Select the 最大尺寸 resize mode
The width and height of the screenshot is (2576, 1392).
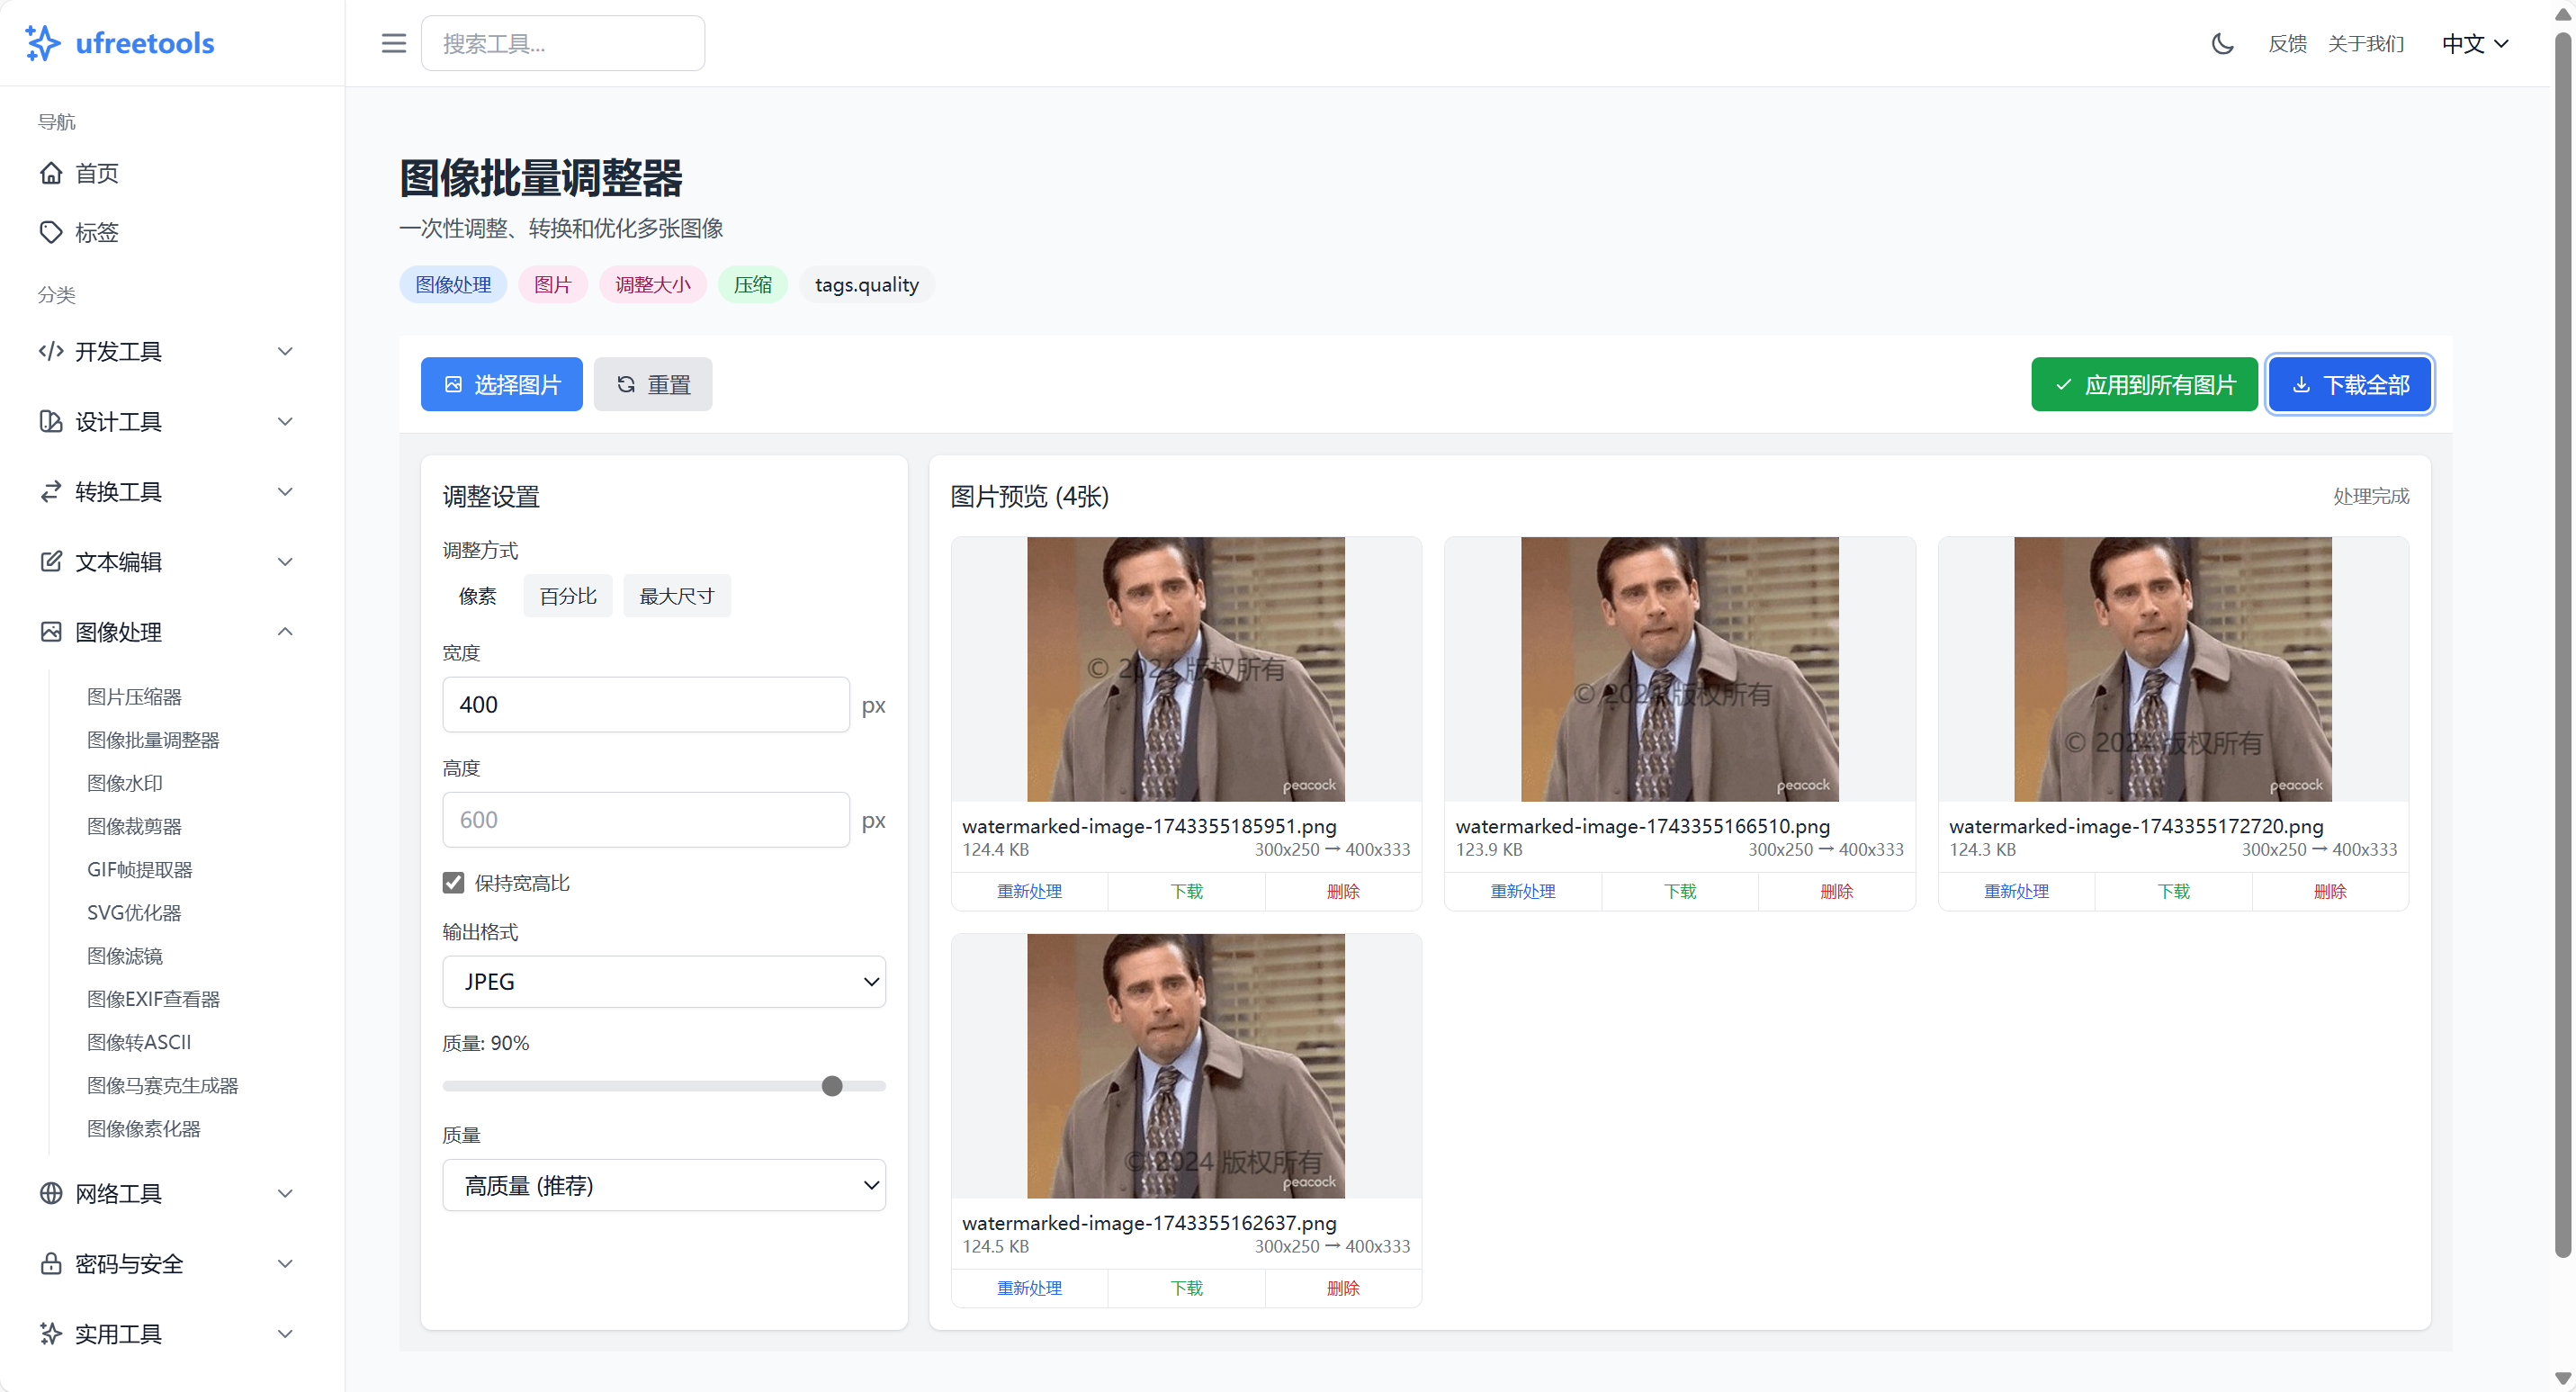point(677,596)
